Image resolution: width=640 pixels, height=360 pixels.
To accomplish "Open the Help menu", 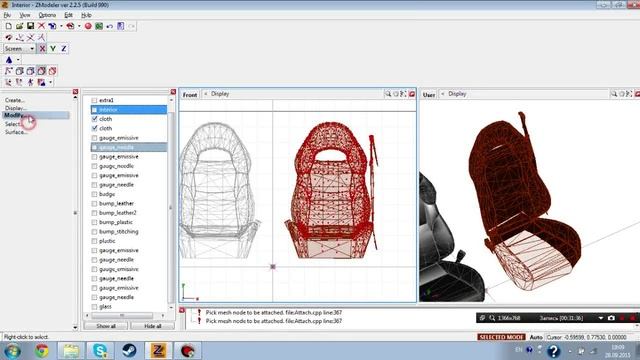I will (86, 15).
